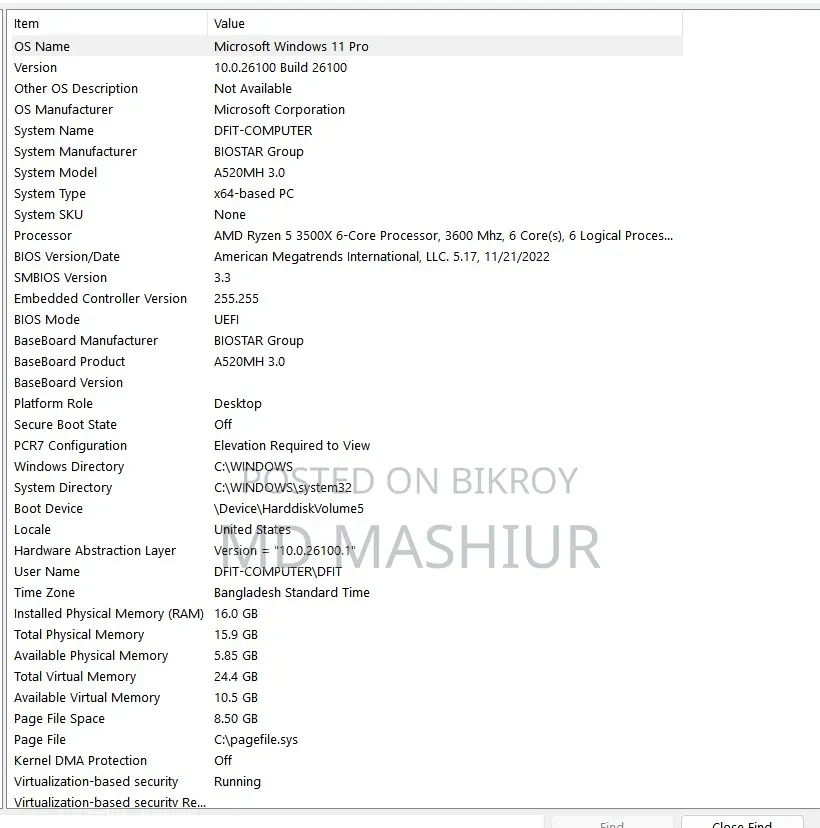The height and width of the screenshot is (828, 820).
Task: Select the System SKU row label
Action: (49, 215)
